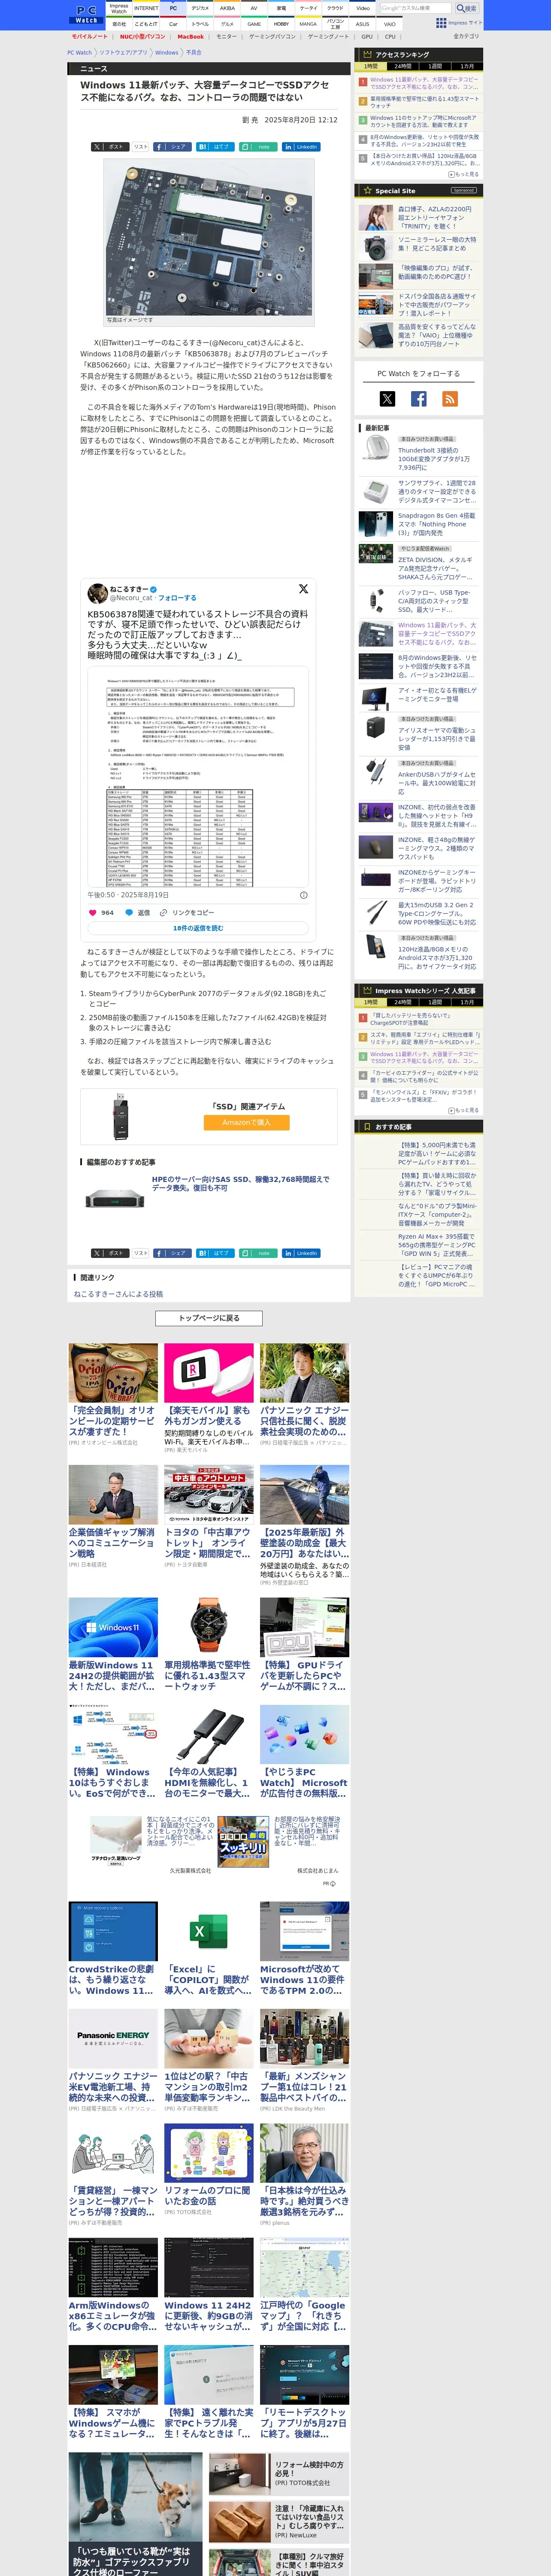Click トップページに戻る button
Viewport: 551px width, 2576px height.
tap(209, 1318)
